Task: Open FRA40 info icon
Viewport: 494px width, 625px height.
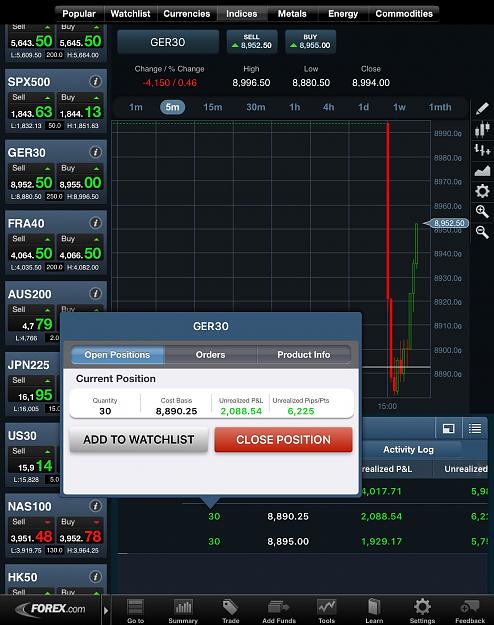Action: [95, 222]
